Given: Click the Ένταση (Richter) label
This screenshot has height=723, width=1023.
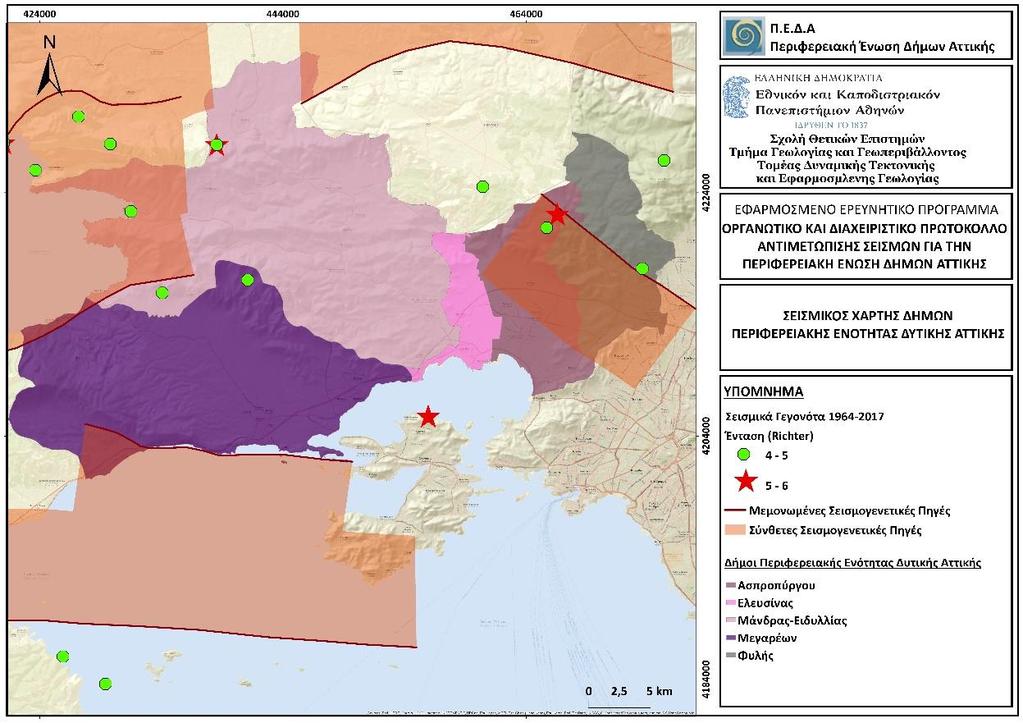Looking at the screenshot, I should pyautogui.click(x=769, y=435).
